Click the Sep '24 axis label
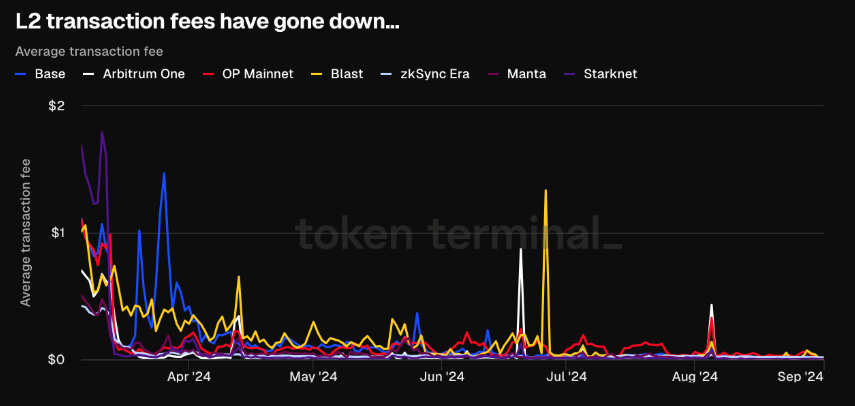The width and height of the screenshot is (855, 406). click(x=799, y=377)
